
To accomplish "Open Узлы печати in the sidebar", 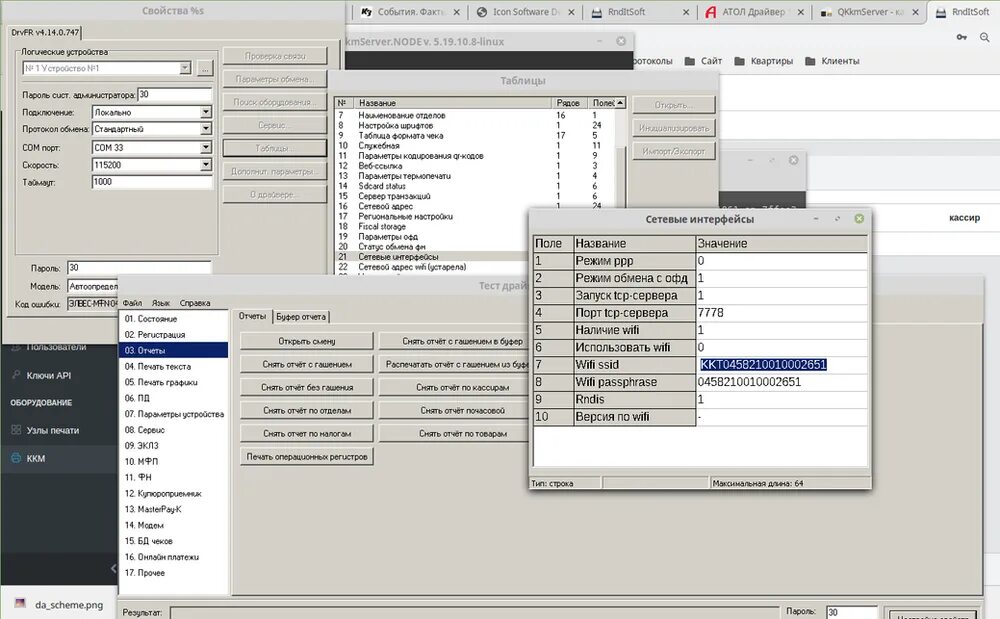I will [x=53, y=430].
